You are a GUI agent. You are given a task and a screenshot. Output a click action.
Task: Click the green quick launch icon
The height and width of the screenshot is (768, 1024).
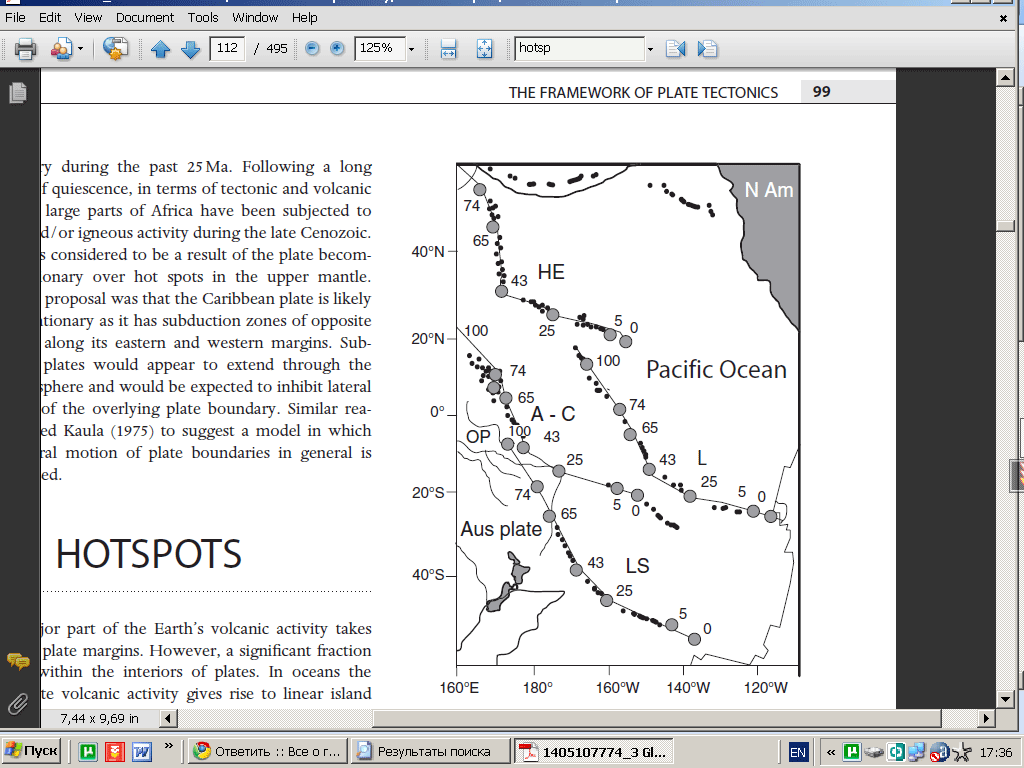[x=88, y=752]
